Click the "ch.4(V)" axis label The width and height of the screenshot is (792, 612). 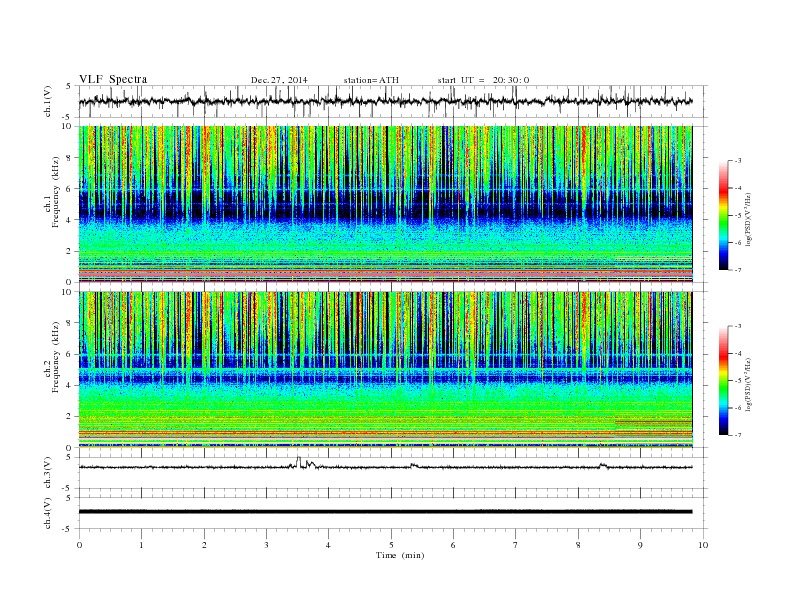tap(48, 513)
